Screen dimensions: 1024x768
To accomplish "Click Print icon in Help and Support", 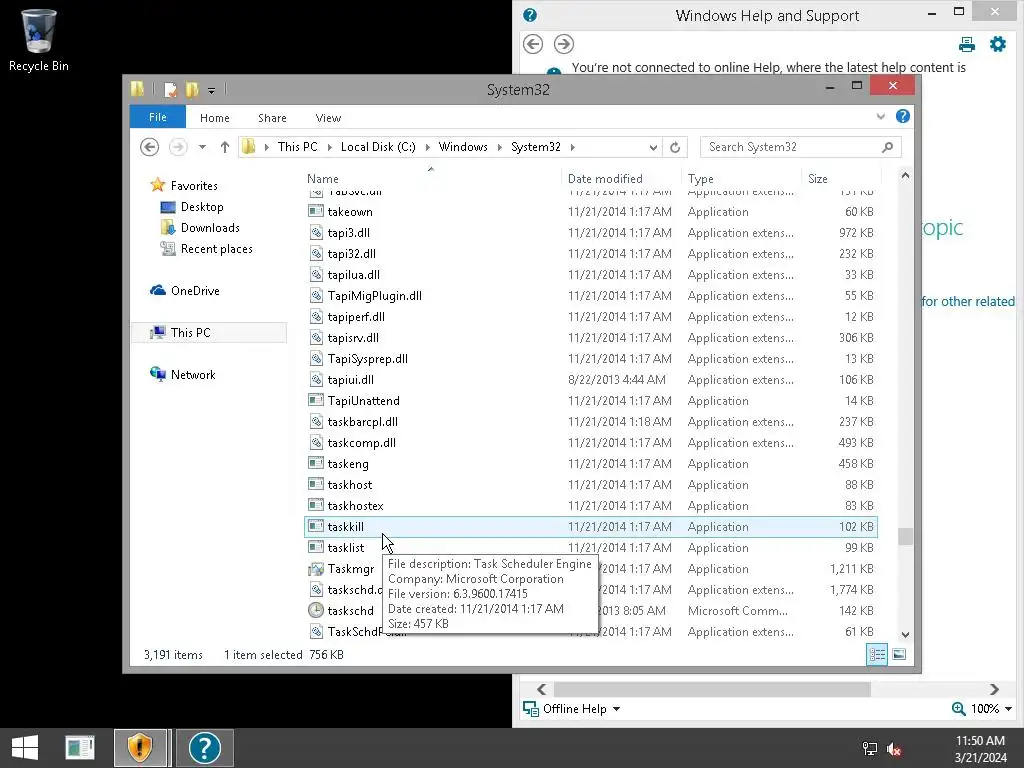I will click(x=967, y=44).
